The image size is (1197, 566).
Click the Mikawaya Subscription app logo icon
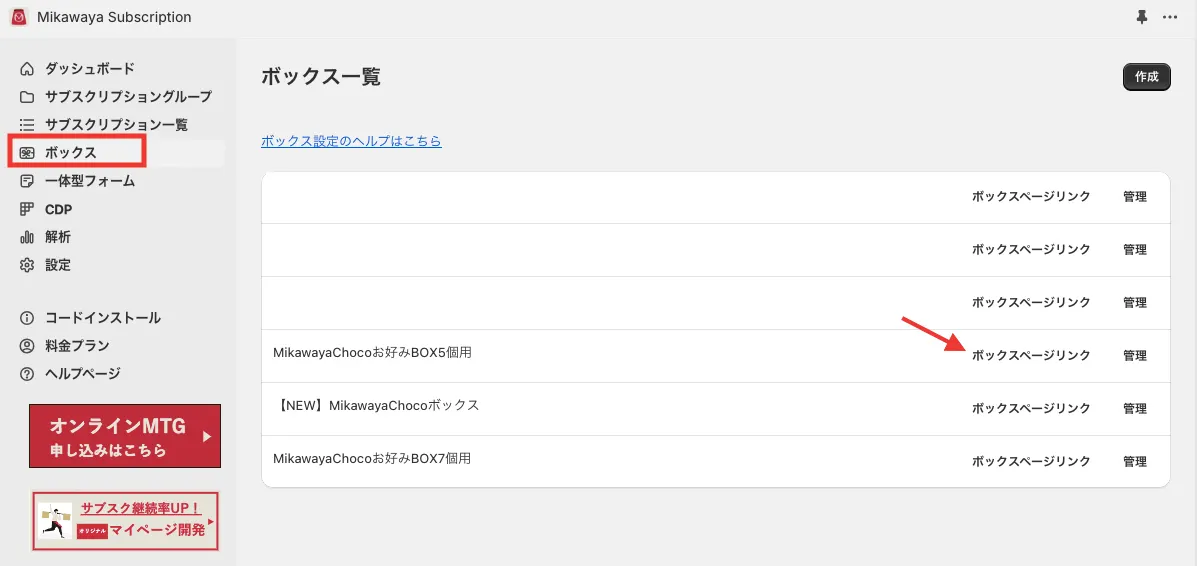pos(19,17)
